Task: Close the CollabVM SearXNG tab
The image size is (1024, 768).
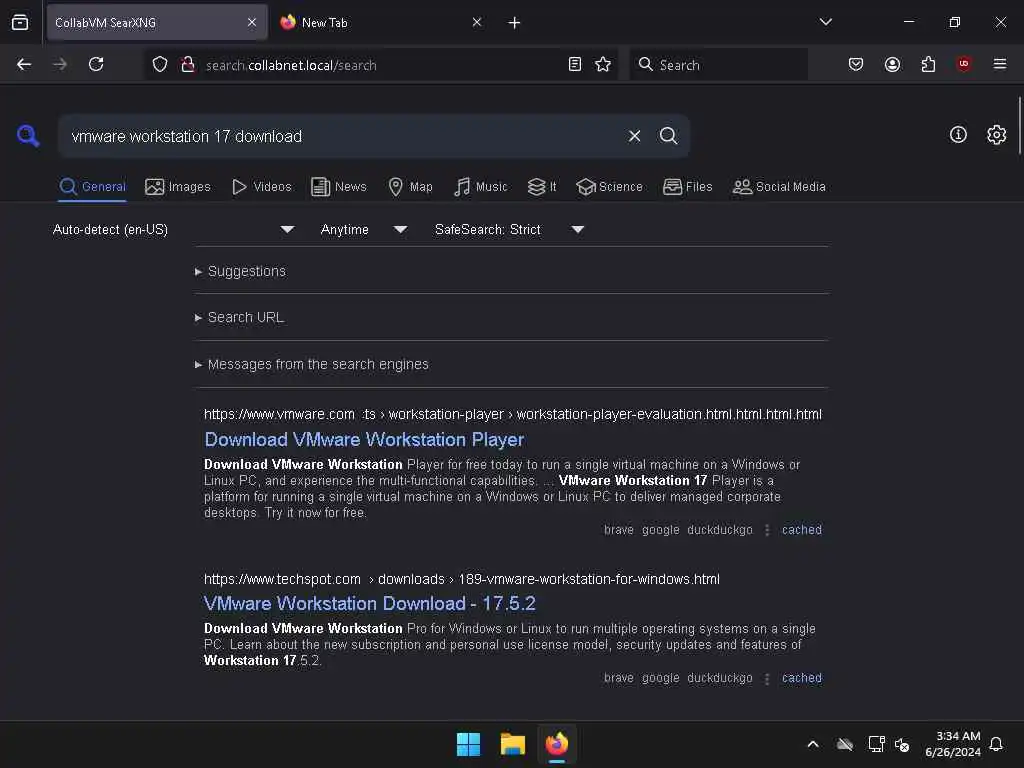Action: pos(252,22)
